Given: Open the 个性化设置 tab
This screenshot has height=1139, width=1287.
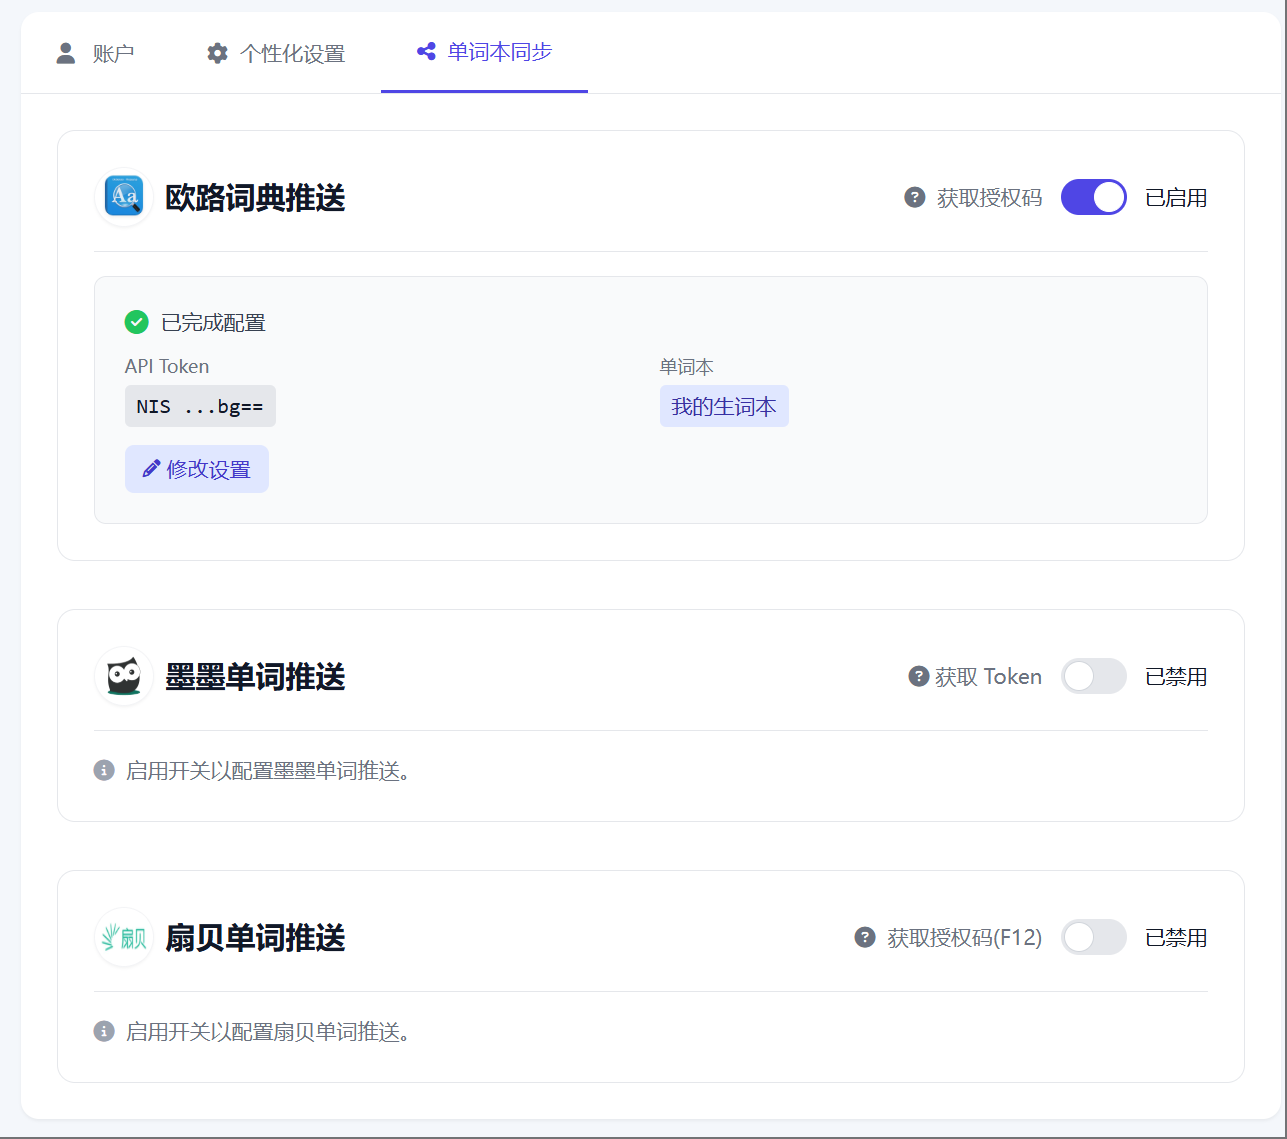Looking at the screenshot, I should click(276, 53).
